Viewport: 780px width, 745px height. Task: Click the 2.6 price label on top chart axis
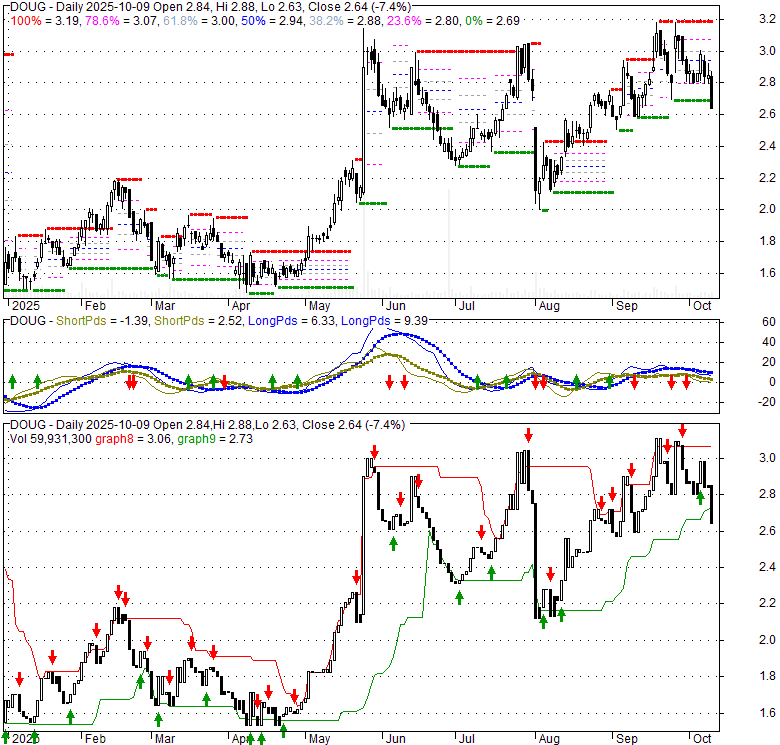coord(767,114)
